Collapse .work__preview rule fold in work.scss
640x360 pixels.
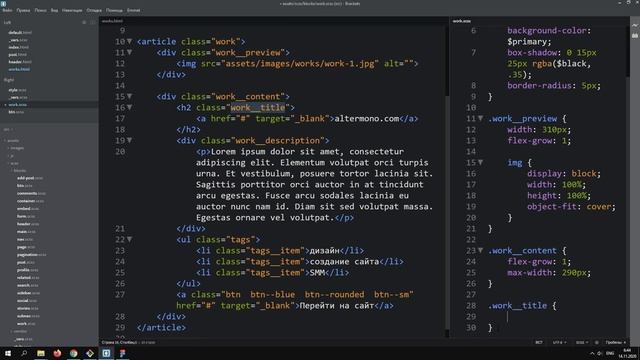click(480, 119)
